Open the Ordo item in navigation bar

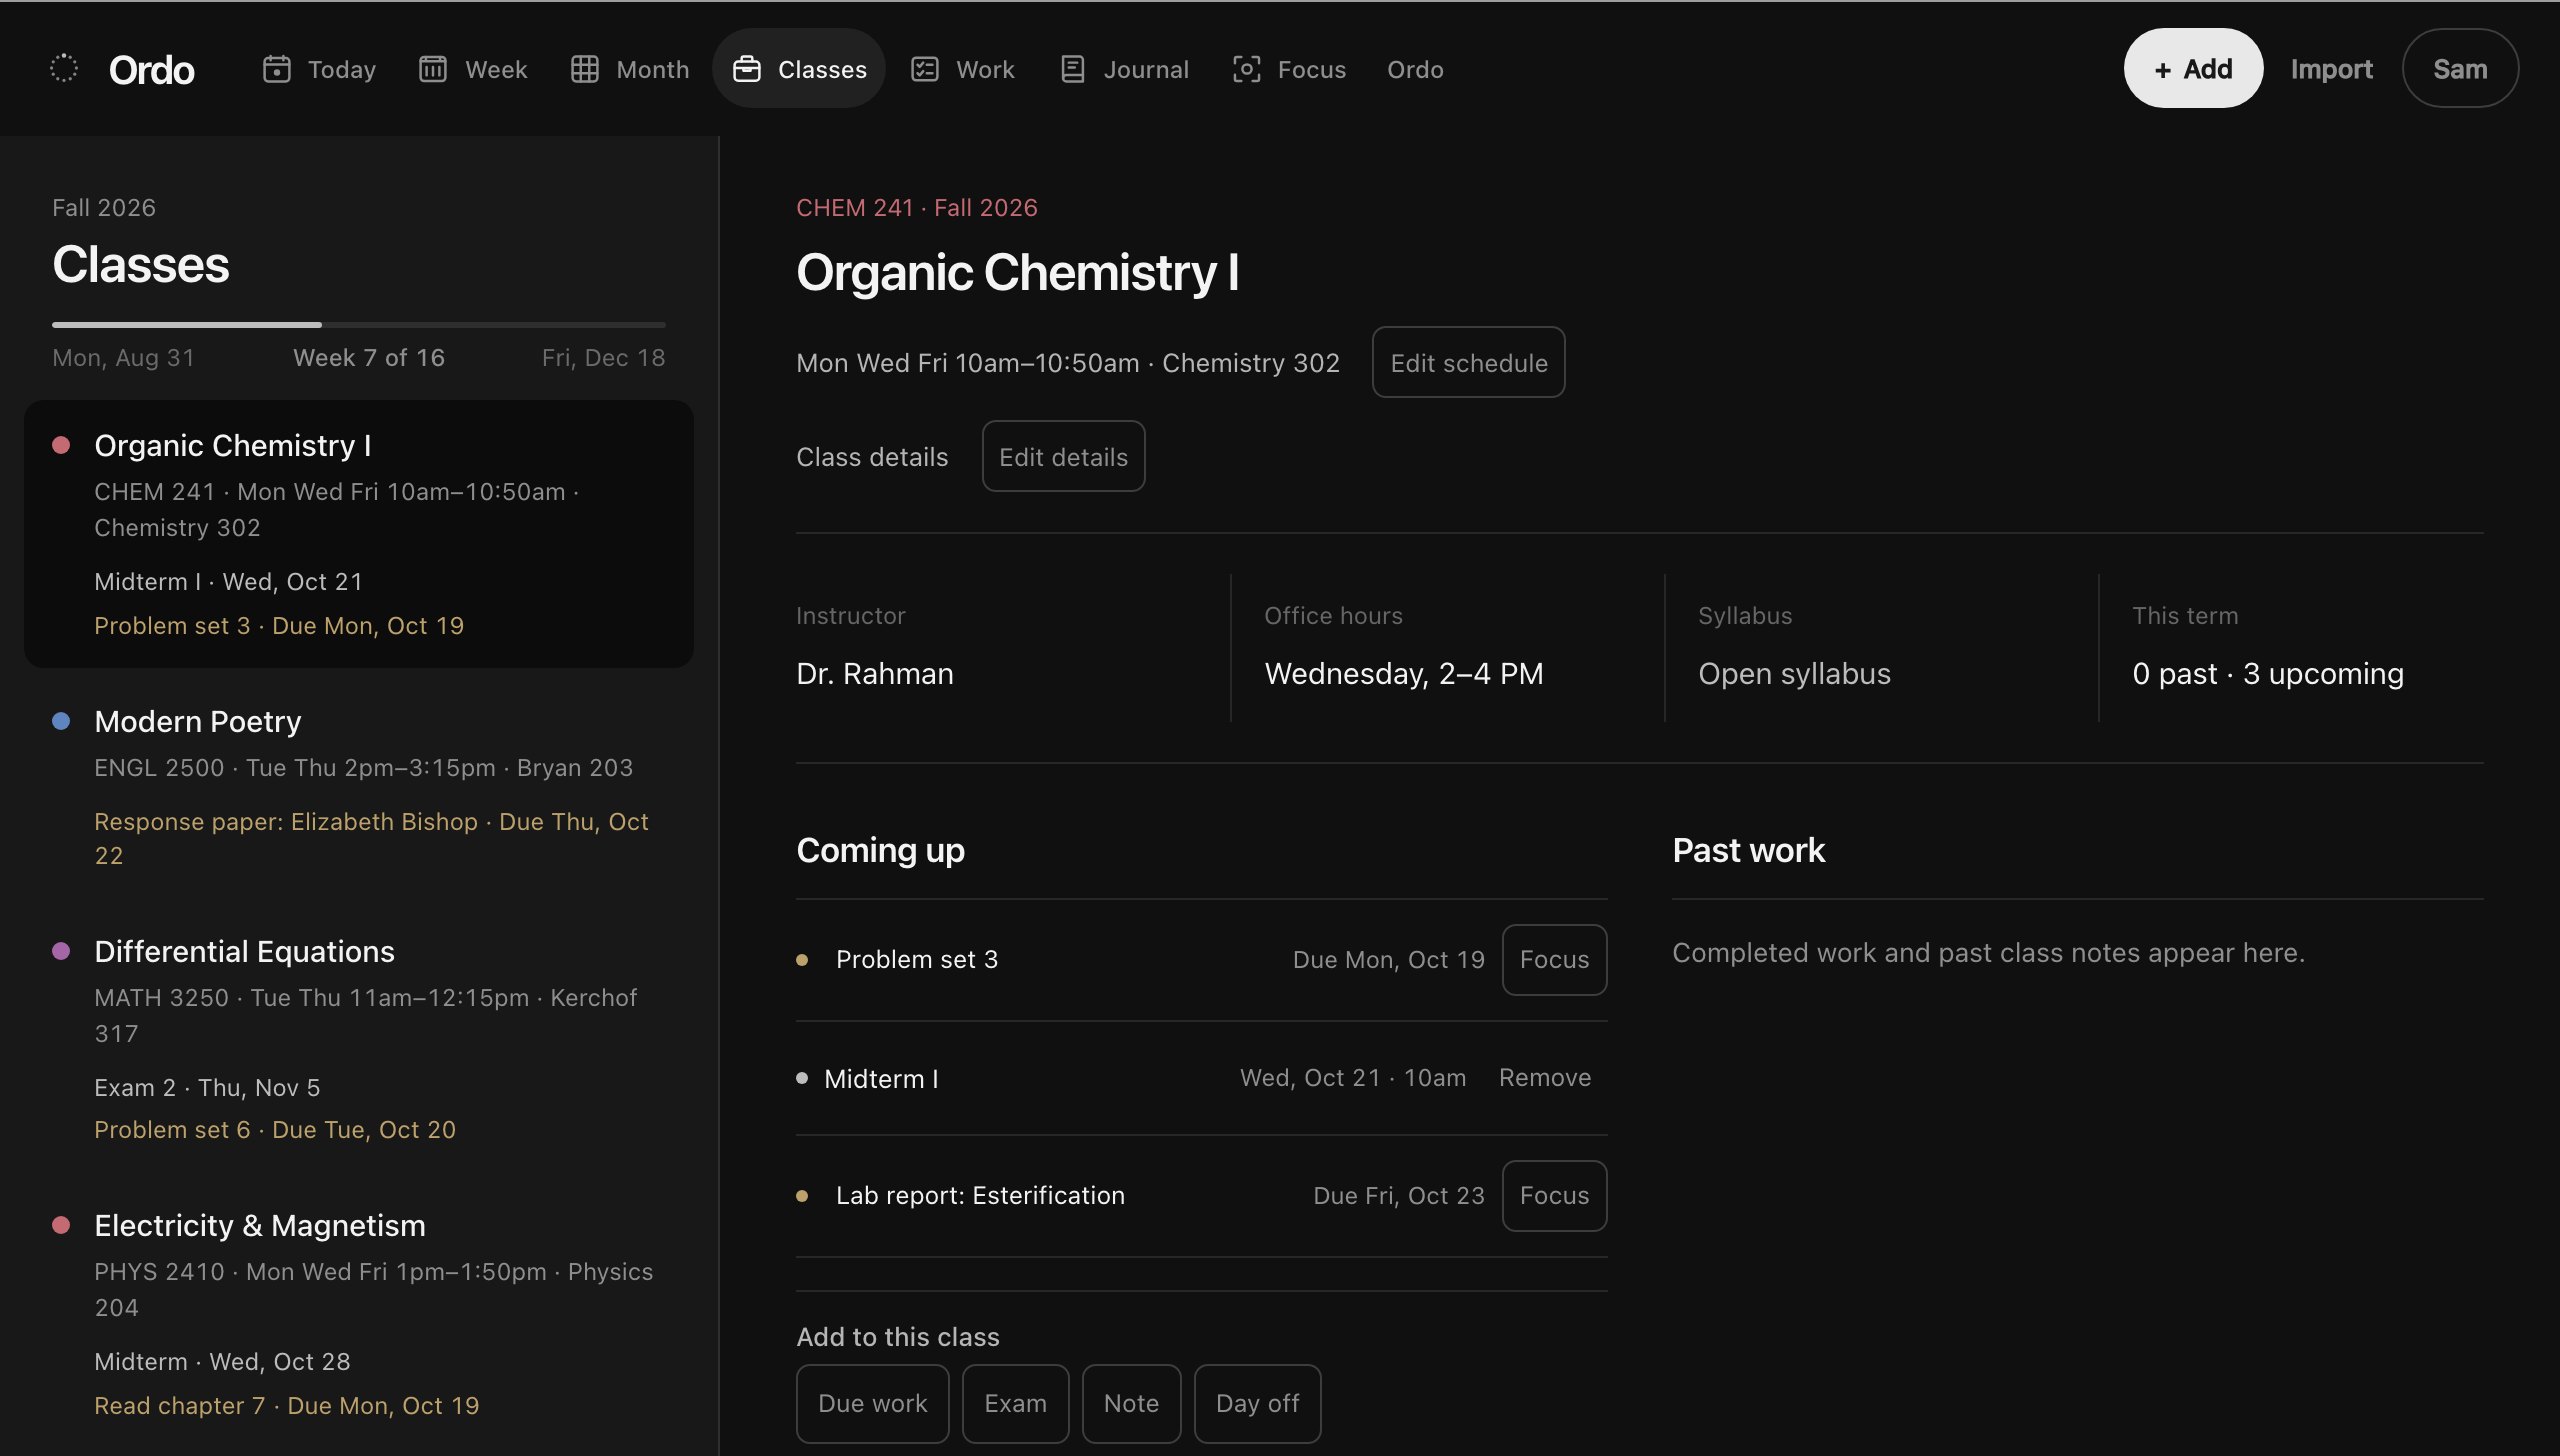1415,69
